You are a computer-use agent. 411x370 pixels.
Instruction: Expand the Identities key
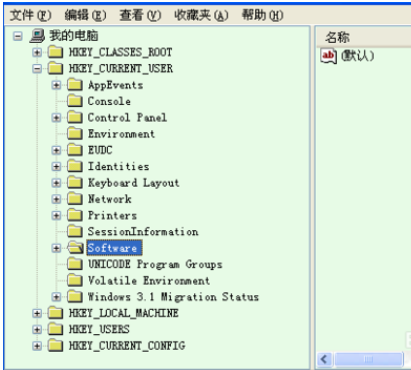(56, 166)
